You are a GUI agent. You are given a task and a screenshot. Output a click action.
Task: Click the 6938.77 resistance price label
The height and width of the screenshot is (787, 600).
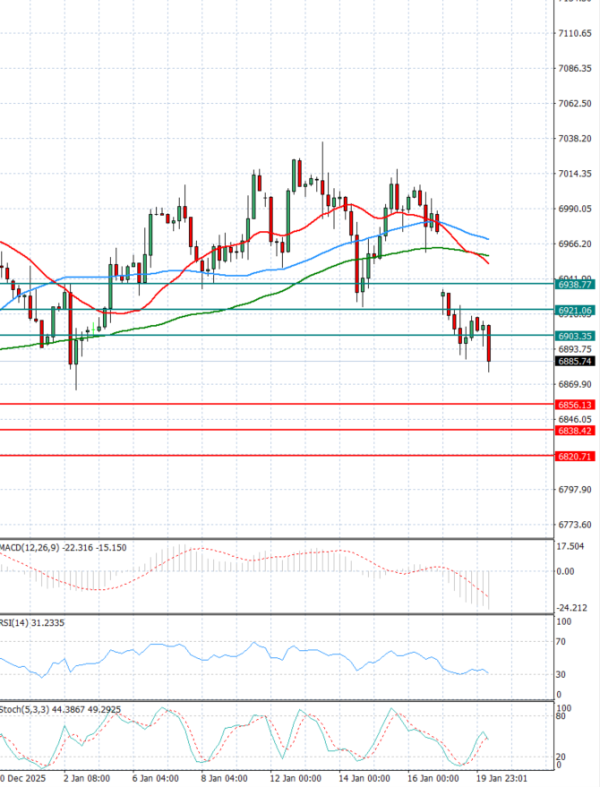tap(575, 285)
